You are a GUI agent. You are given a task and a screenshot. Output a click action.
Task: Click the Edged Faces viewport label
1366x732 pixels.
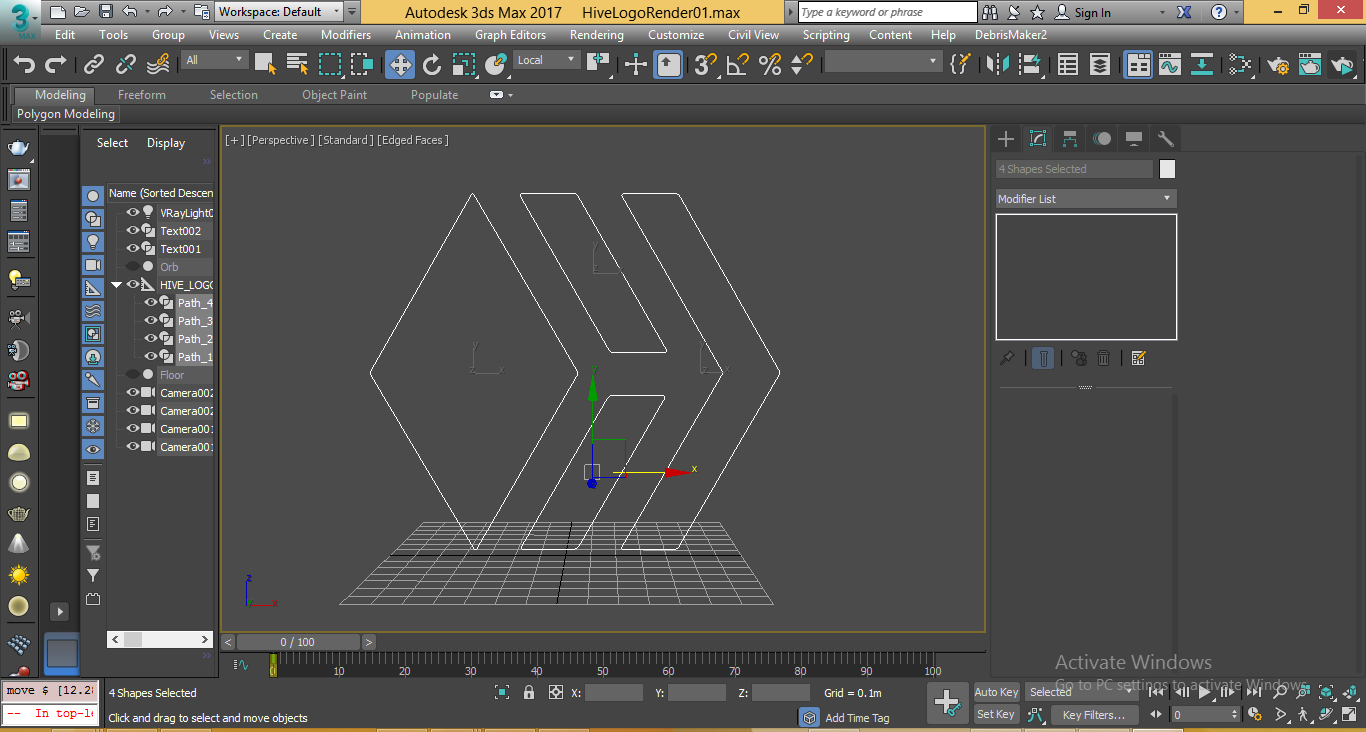412,140
